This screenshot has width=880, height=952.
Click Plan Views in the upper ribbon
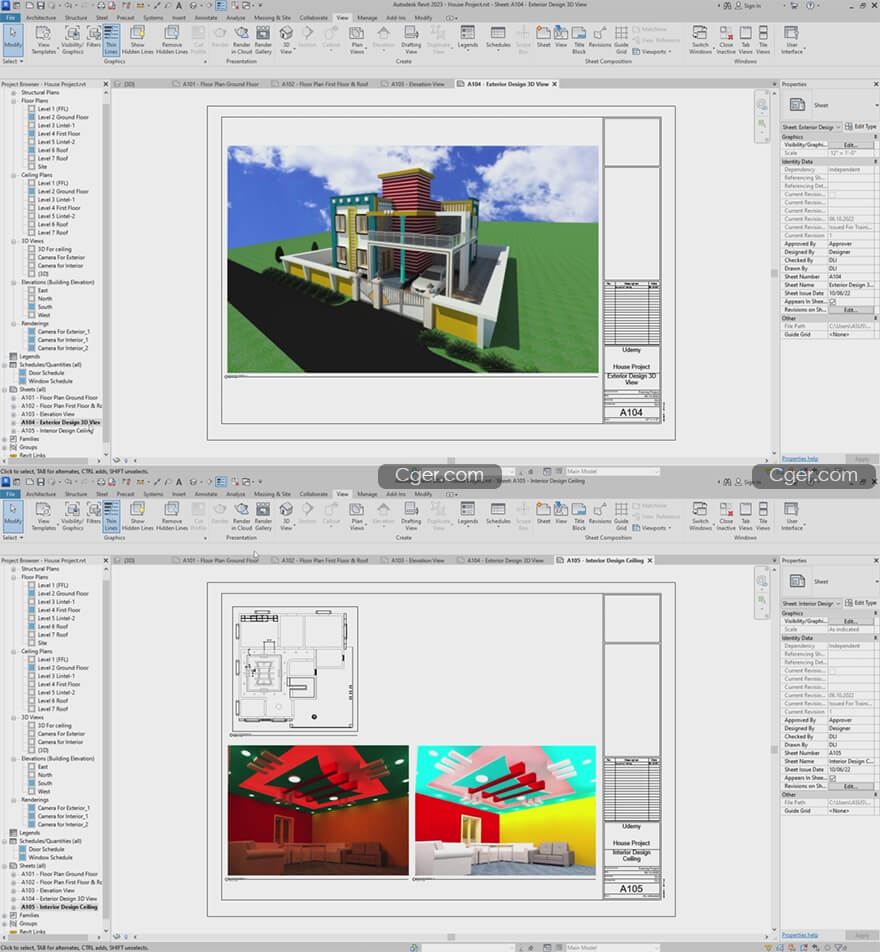pyautogui.click(x=357, y=40)
